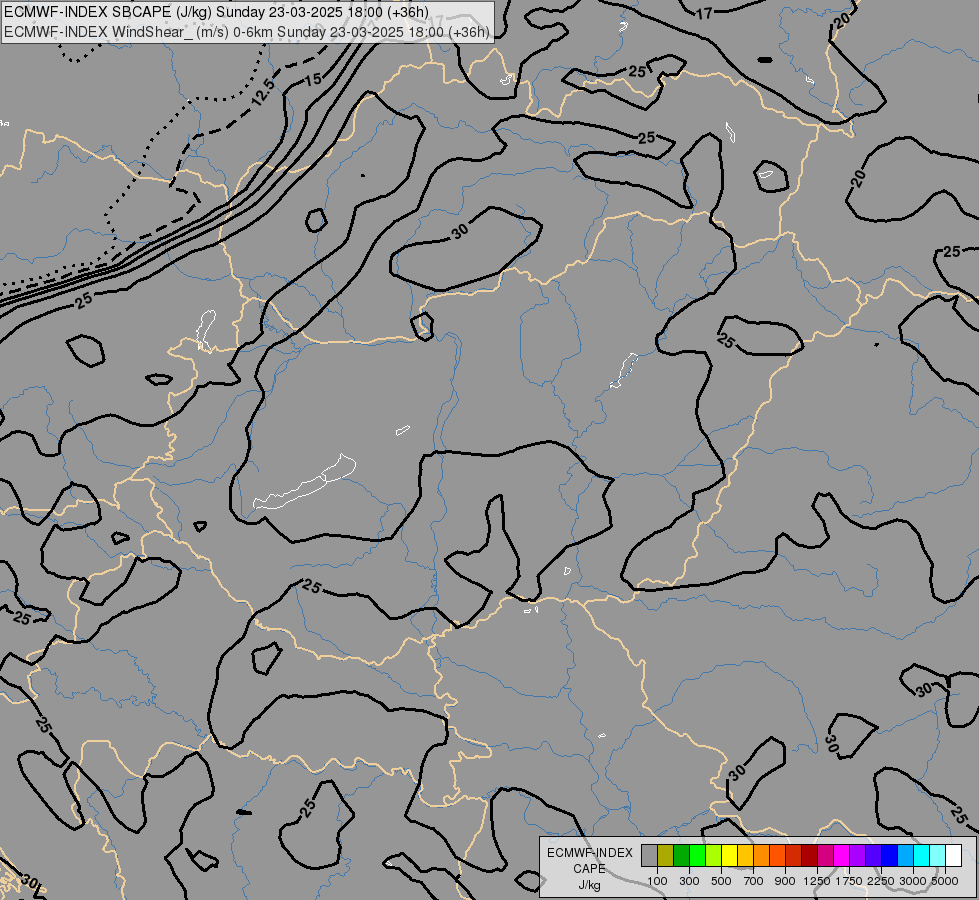979x900 pixels.
Task: Click the legend word CAPE
Action: [x=589, y=869]
